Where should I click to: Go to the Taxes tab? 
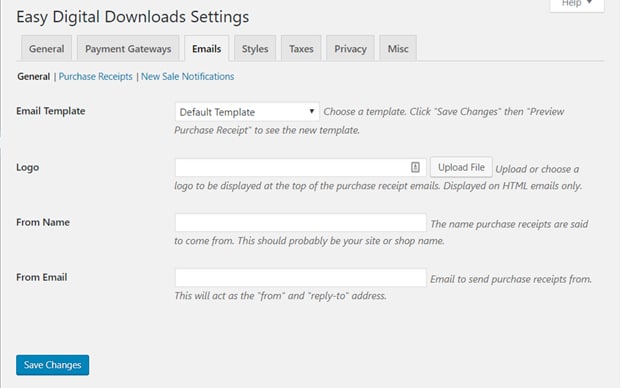click(301, 48)
